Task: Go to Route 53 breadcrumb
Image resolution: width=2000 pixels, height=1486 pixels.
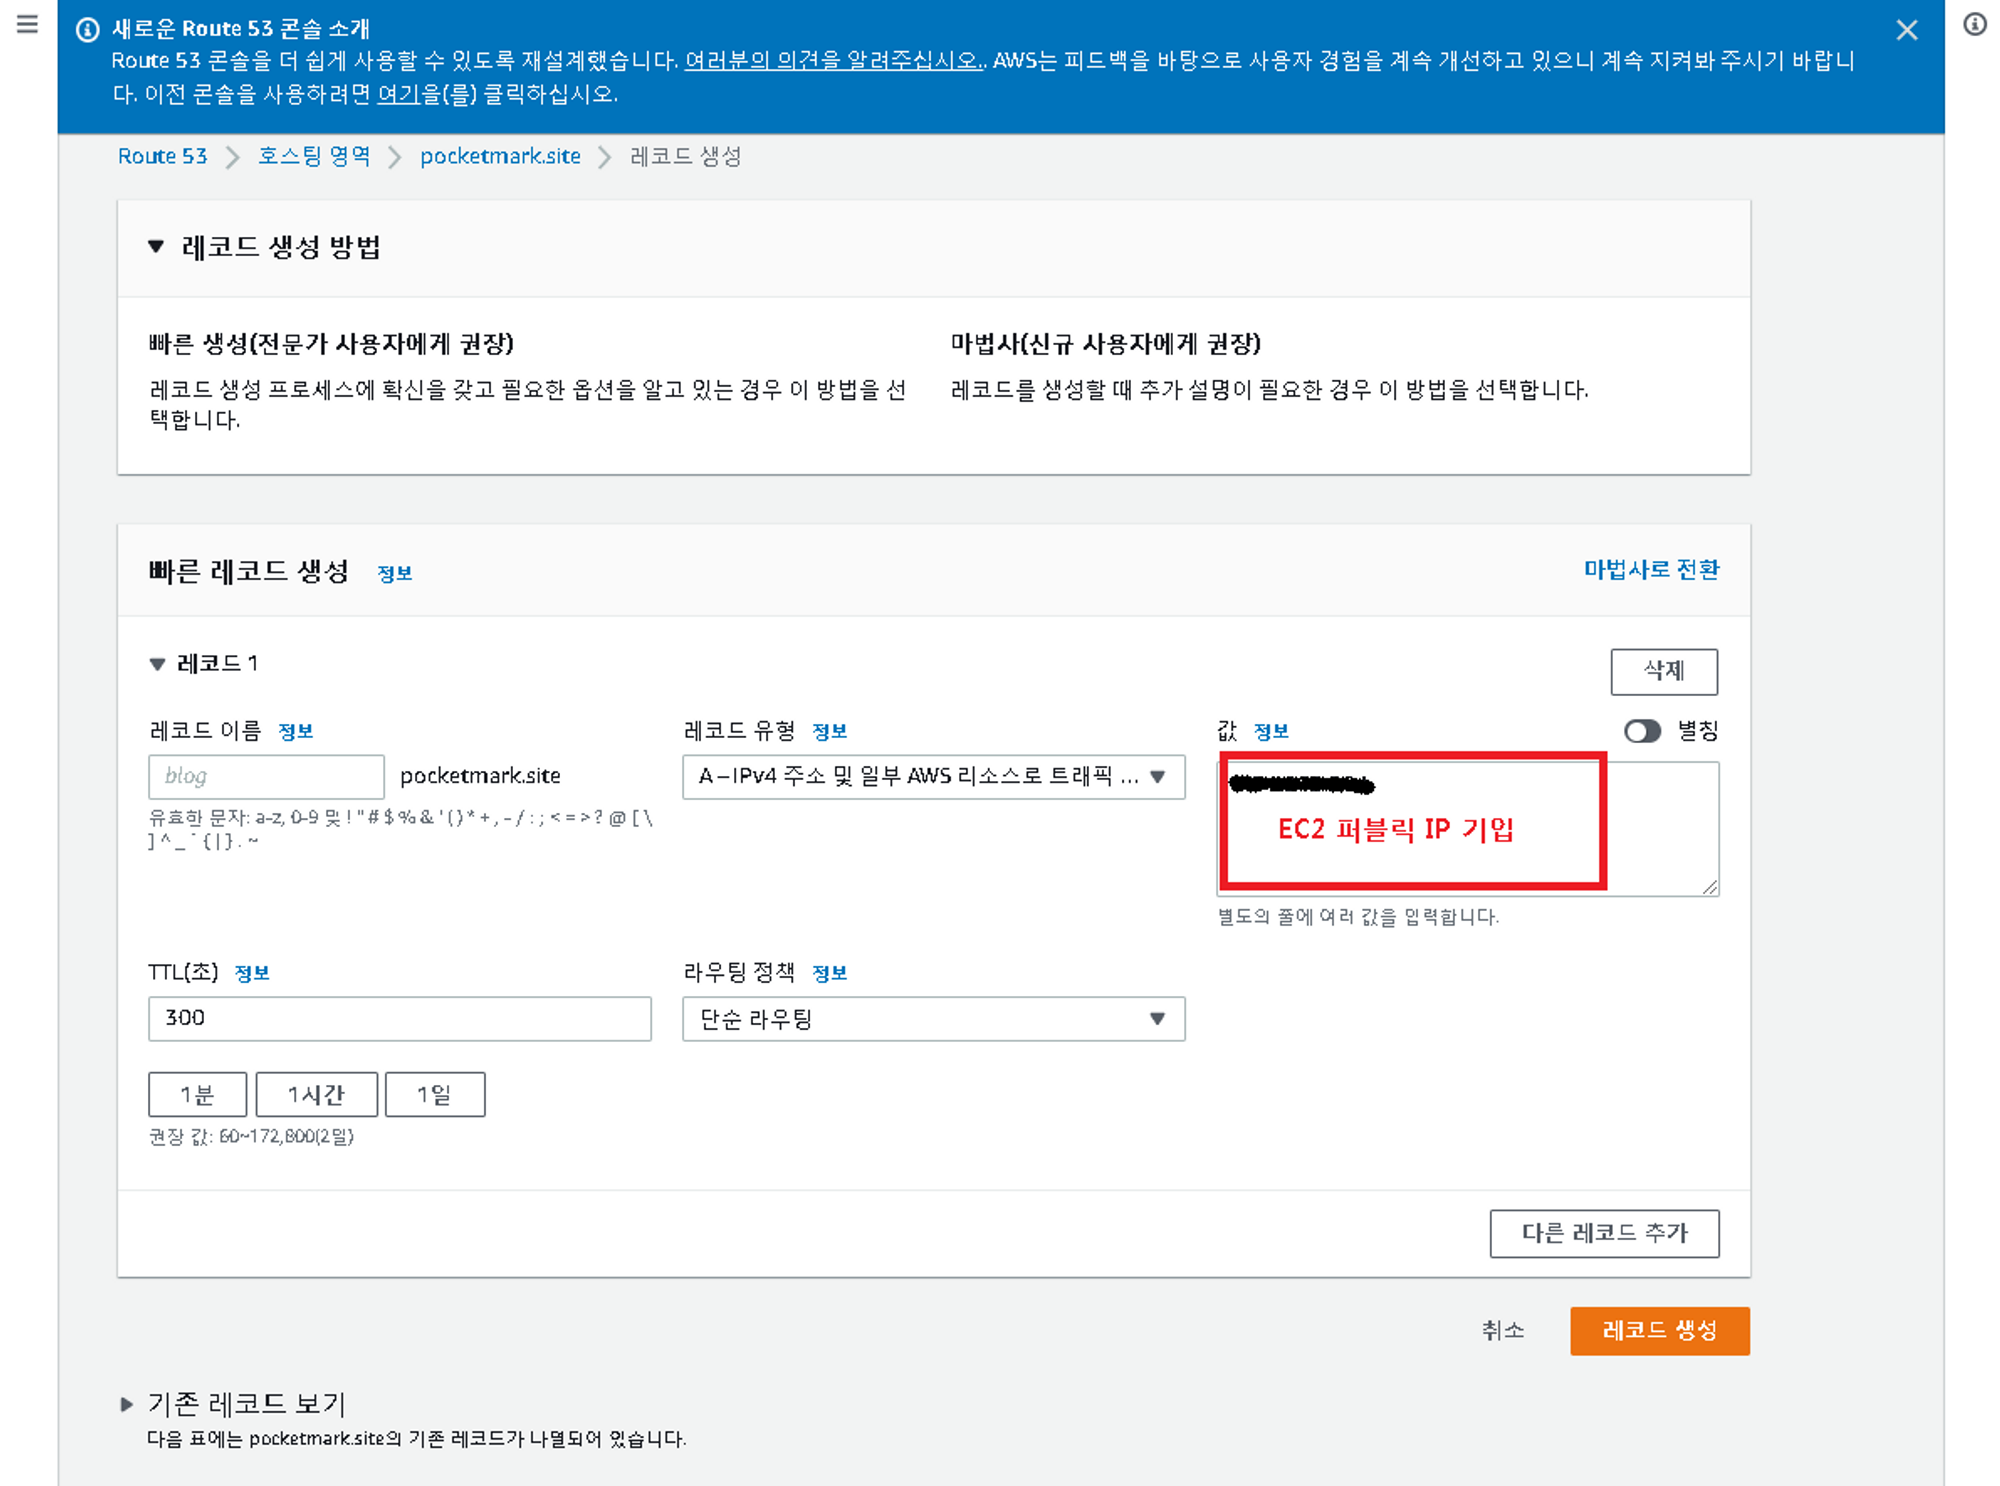Action: (x=162, y=156)
